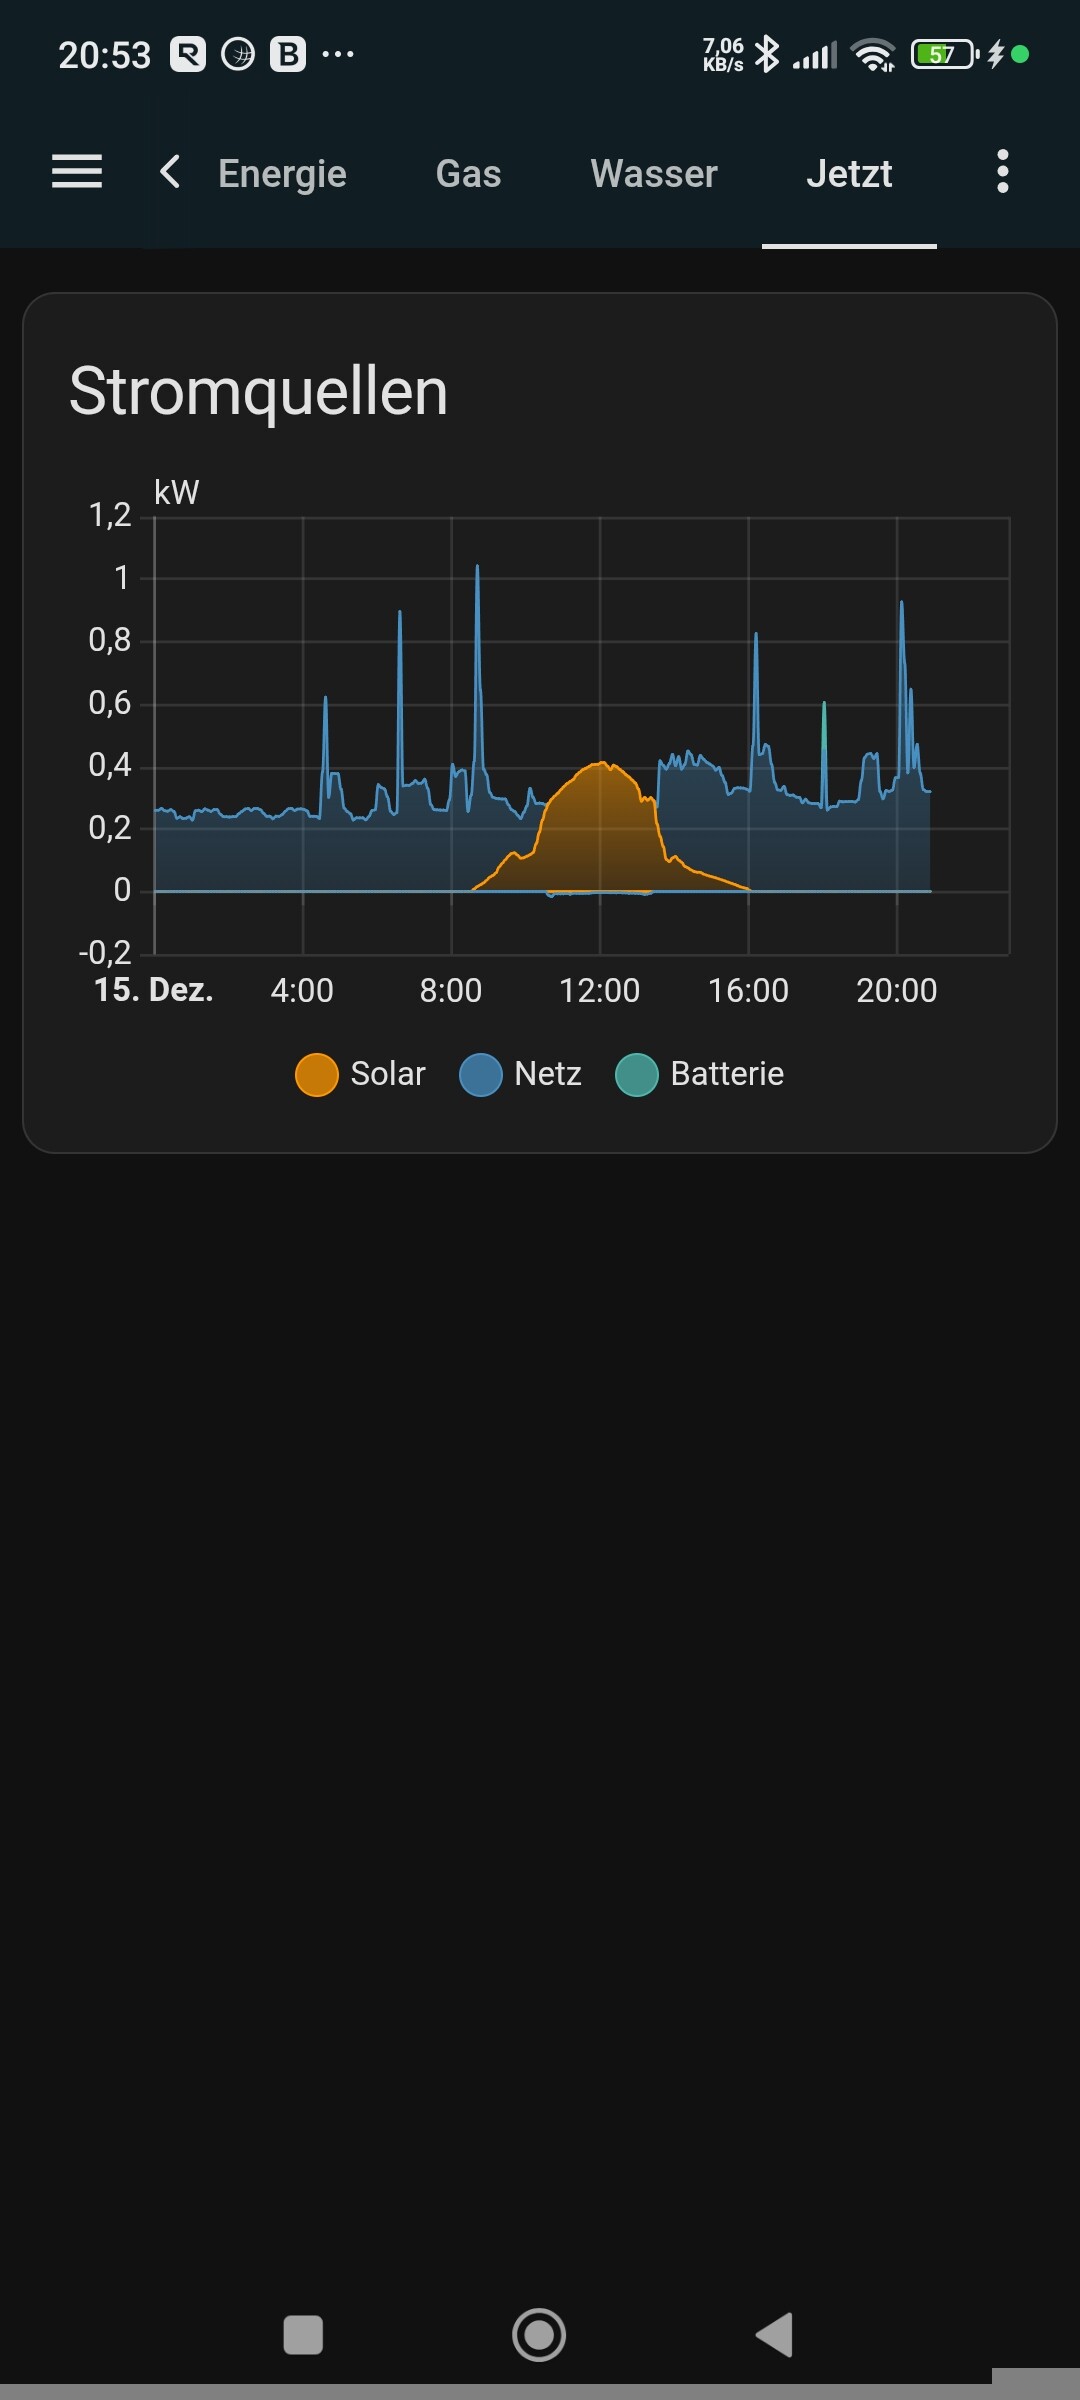Switch to the Gas tab
1080x2400 pixels.
pyautogui.click(x=468, y=174)
